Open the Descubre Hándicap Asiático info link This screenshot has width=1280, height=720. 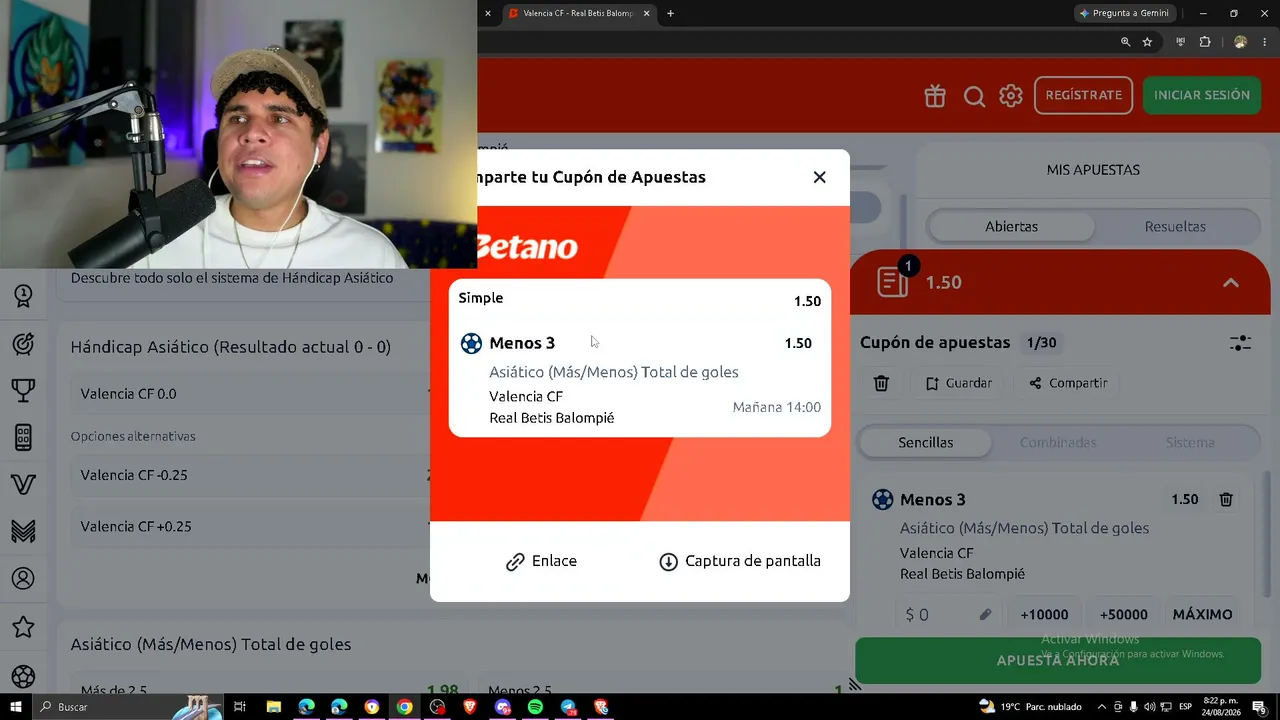[232, 278]
